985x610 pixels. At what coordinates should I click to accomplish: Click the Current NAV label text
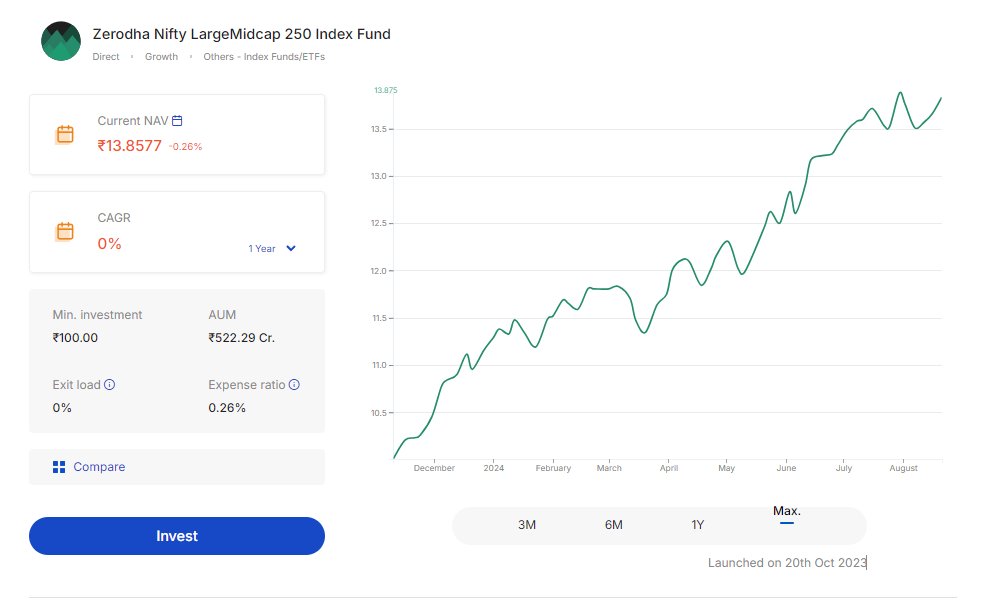coord(133,121)
